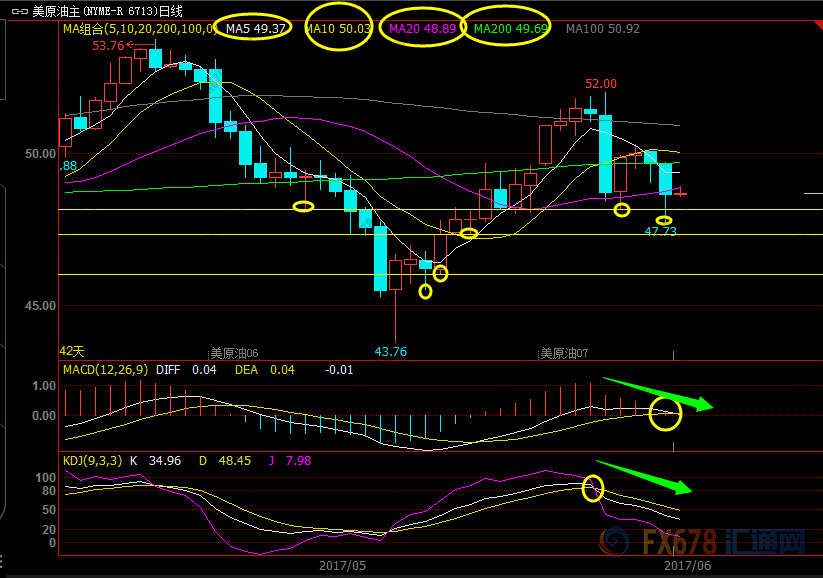Click the 美原油06 contract label
Screen dimensions: 823x578
pos(234,353)
